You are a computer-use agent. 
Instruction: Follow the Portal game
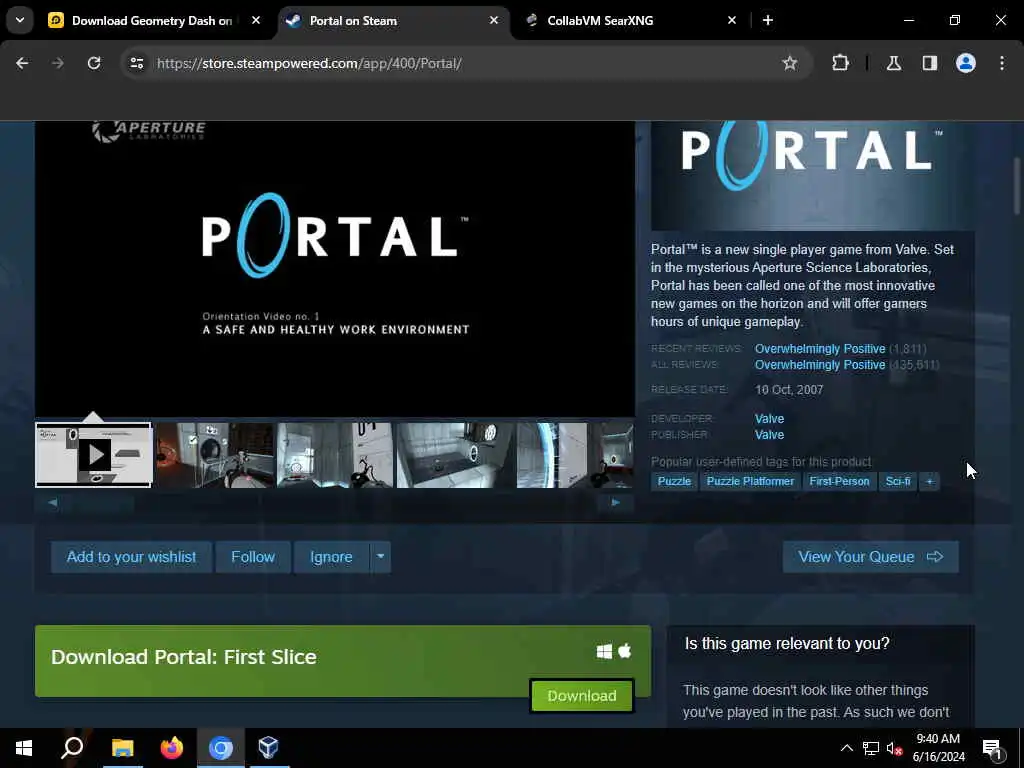253,557
